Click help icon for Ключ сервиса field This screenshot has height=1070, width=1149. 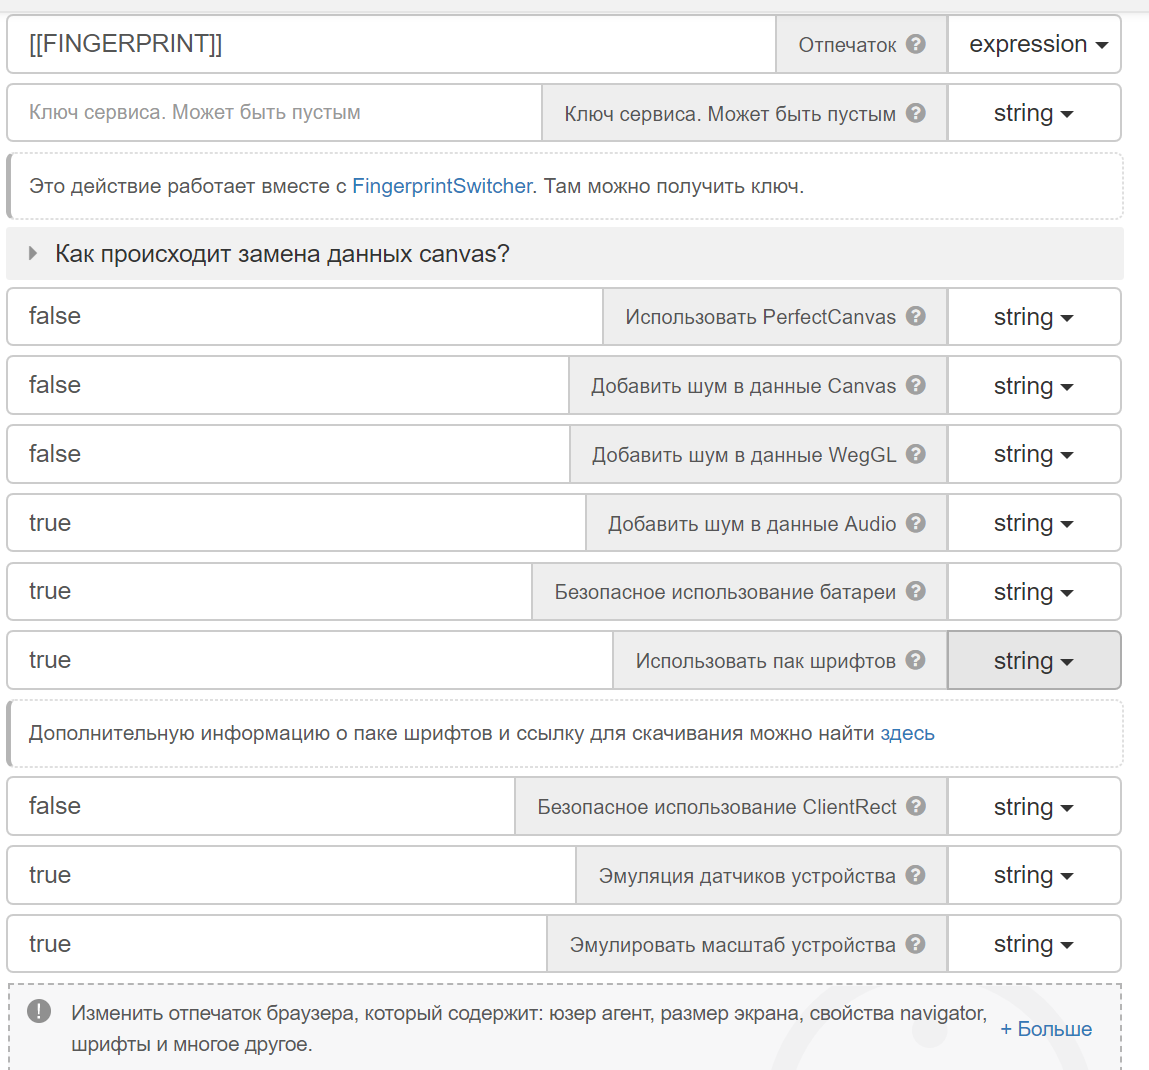915,113
